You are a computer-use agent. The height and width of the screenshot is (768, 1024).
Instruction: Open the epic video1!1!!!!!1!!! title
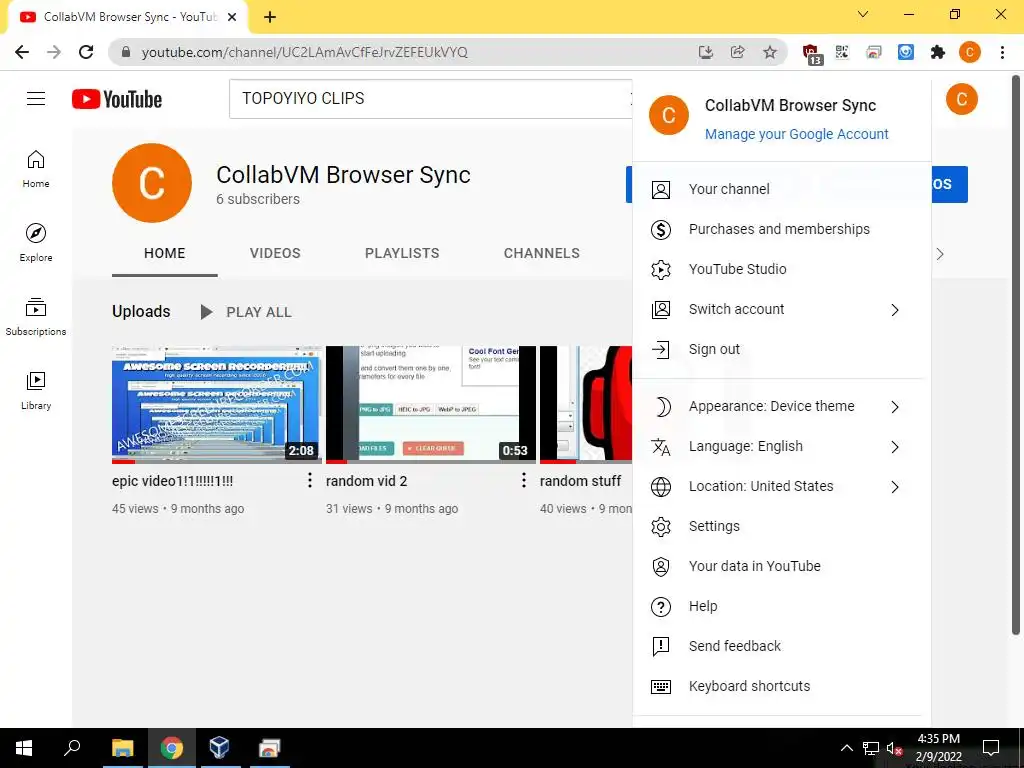172,481
